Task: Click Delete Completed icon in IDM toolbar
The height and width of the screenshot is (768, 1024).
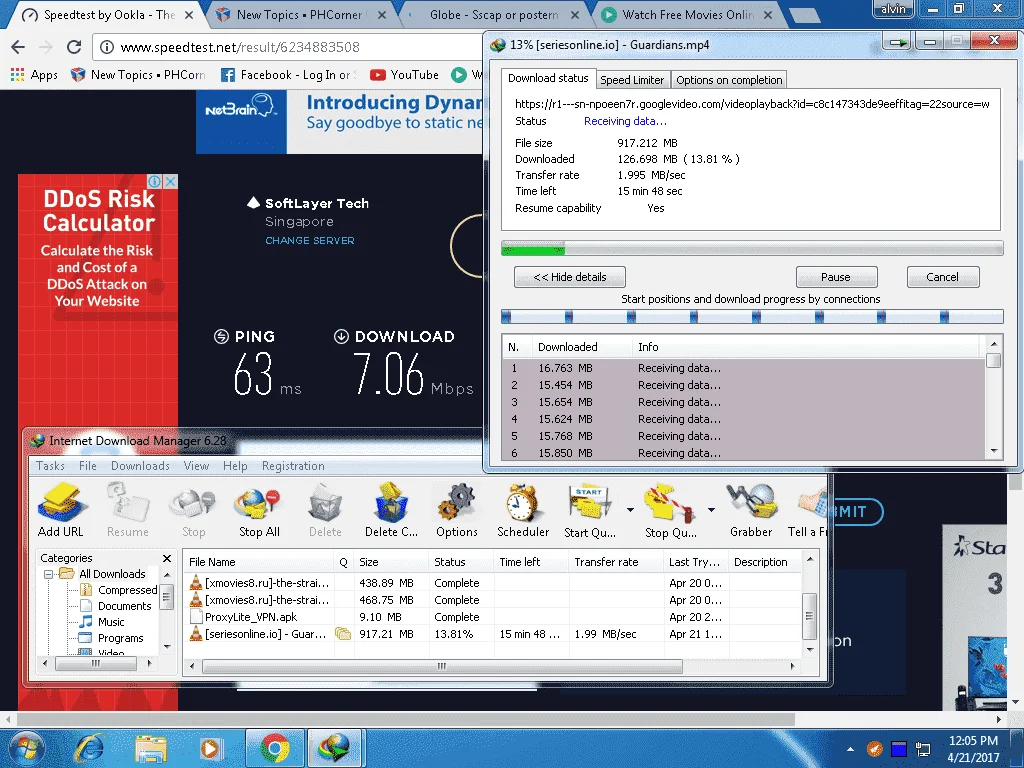Action: tap(391, 509)
